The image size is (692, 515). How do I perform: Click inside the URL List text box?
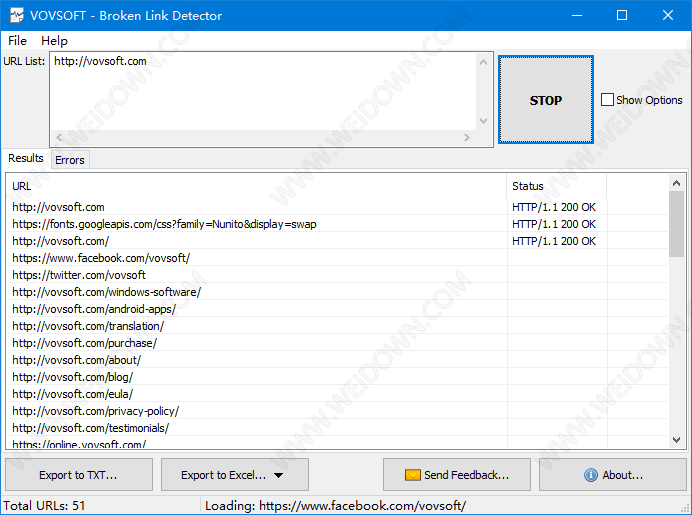point(263,91)
